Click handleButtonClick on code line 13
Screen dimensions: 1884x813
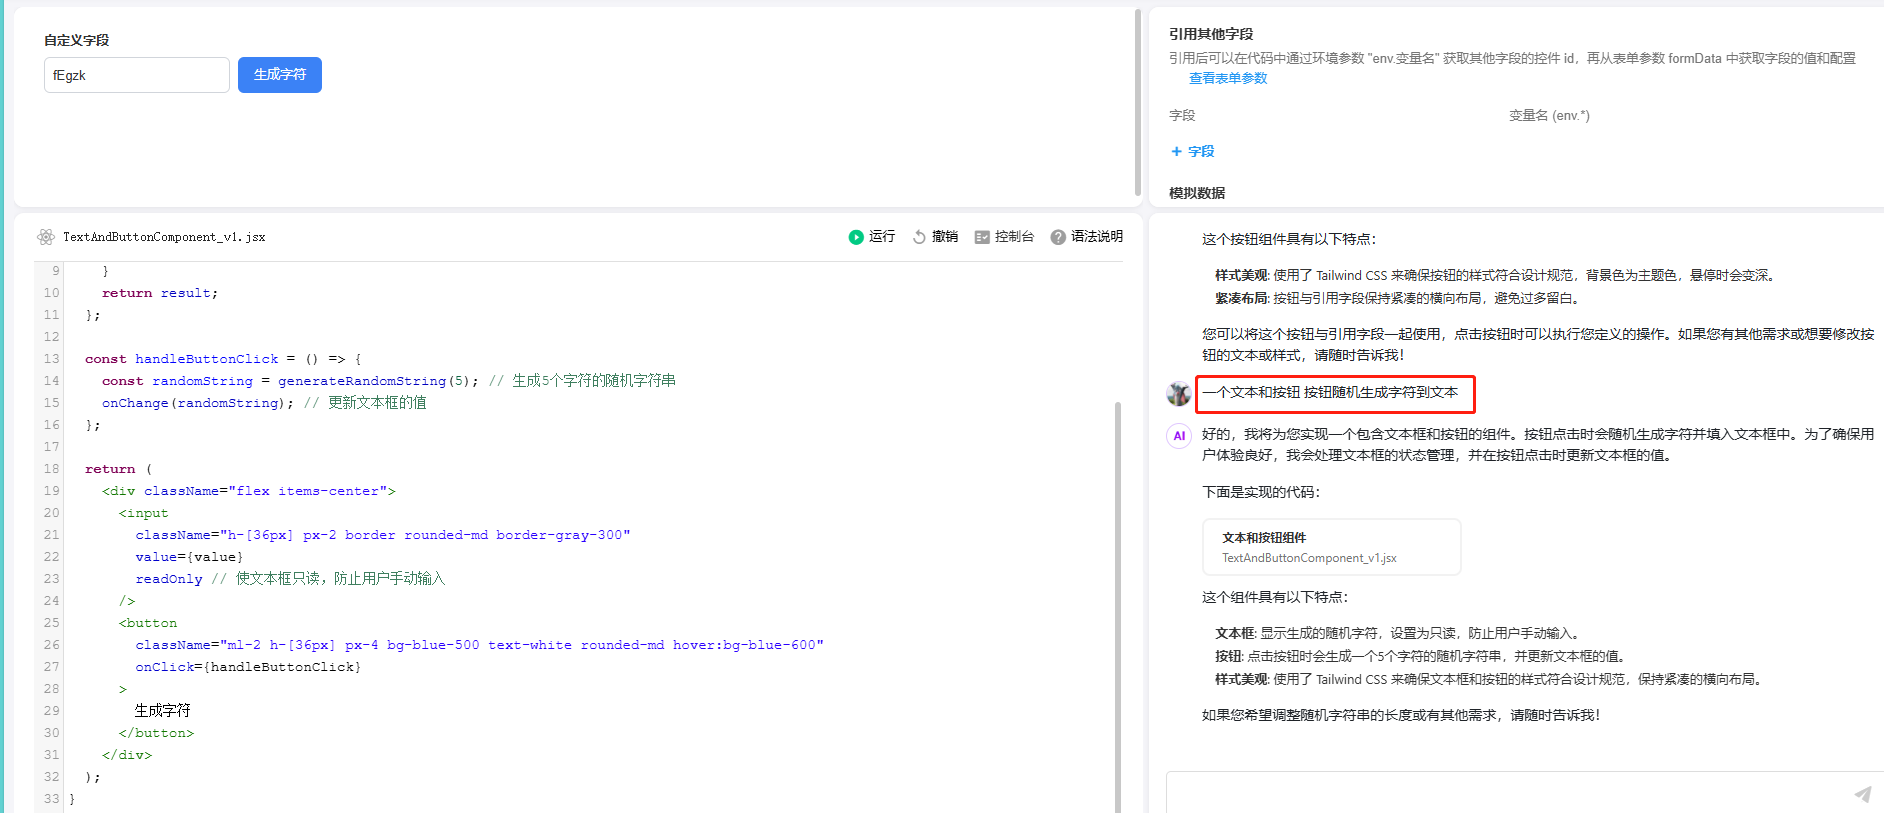[206, 359]
